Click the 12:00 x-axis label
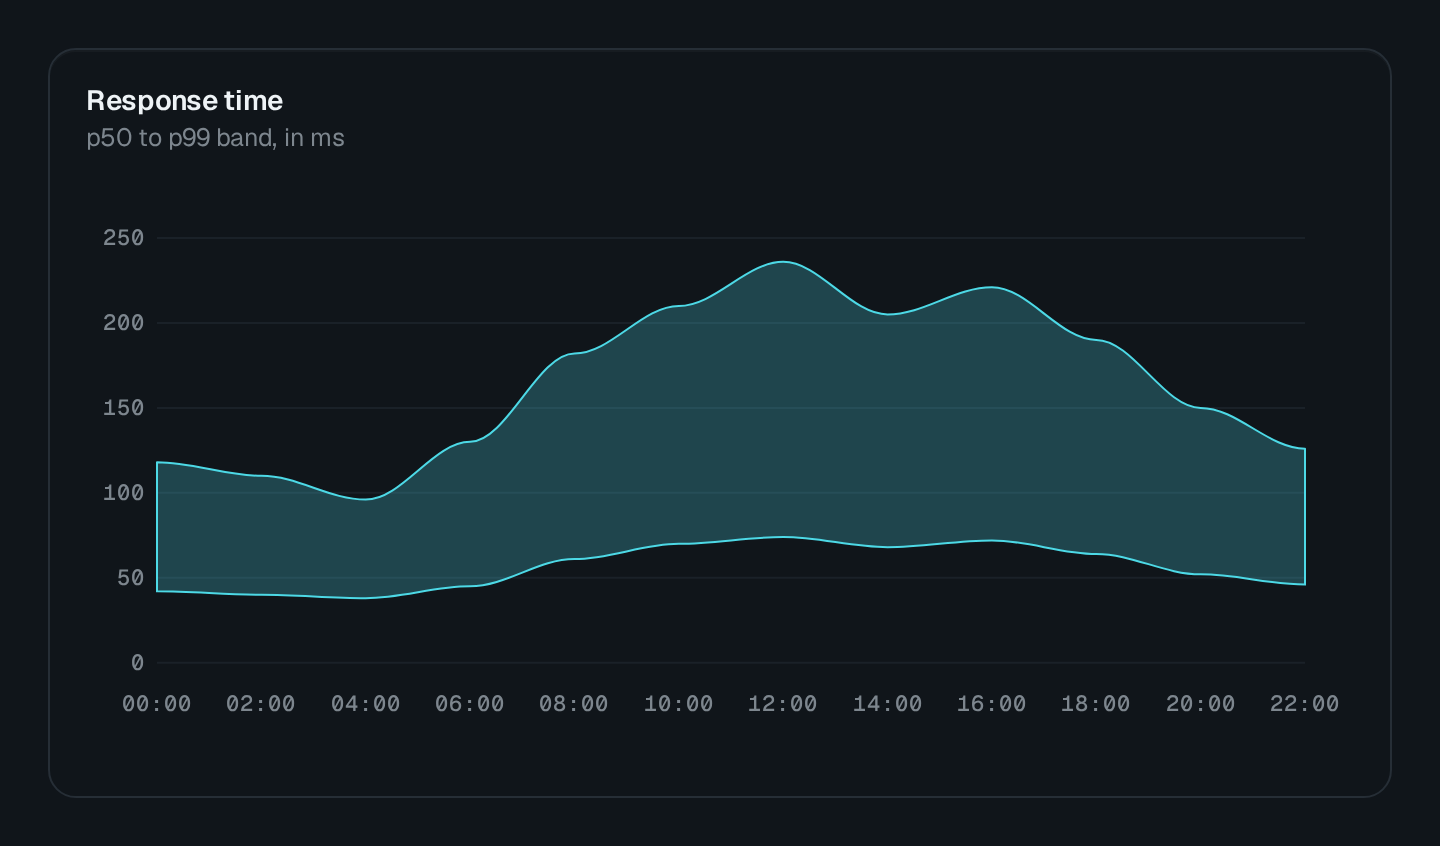 click(783, 704)
